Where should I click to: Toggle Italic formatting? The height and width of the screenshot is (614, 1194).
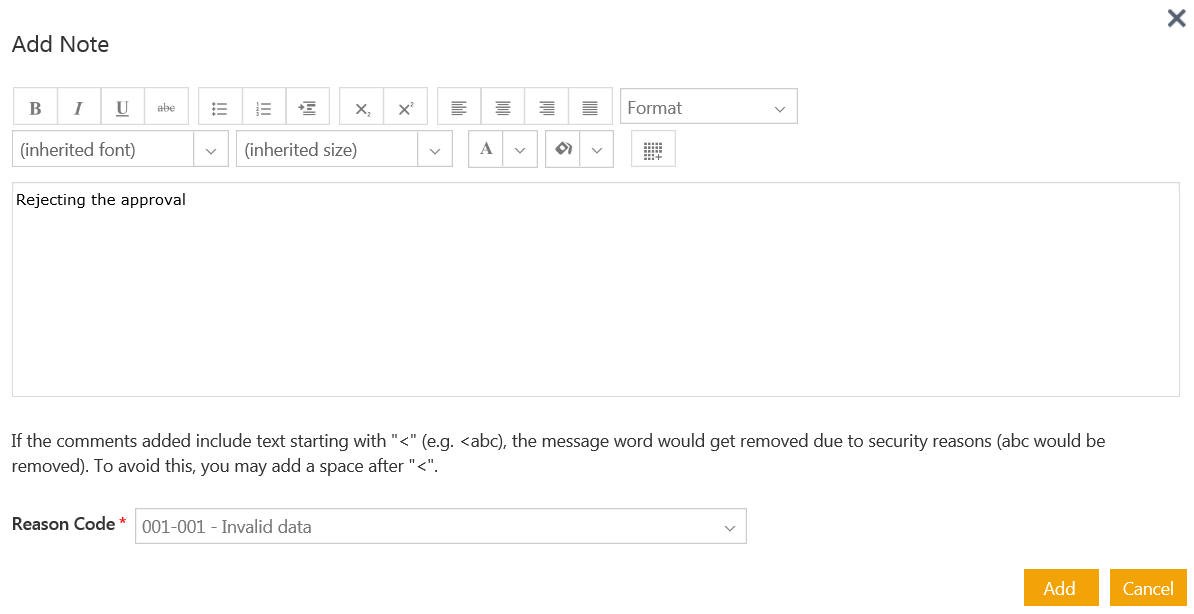tap(79, 108)
